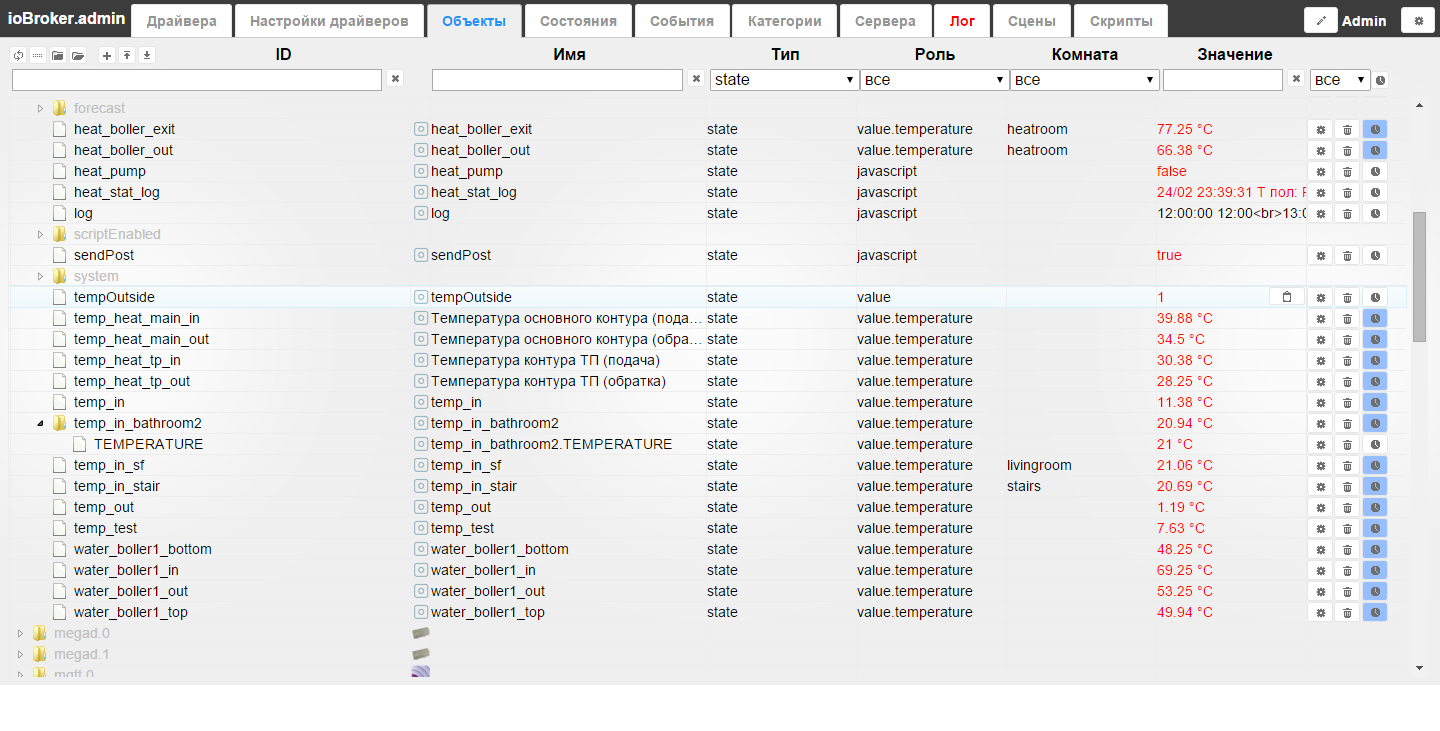Collapse the temp_in_bathroom2 folder
1440x731 pixels.
(x=41, y=423)
